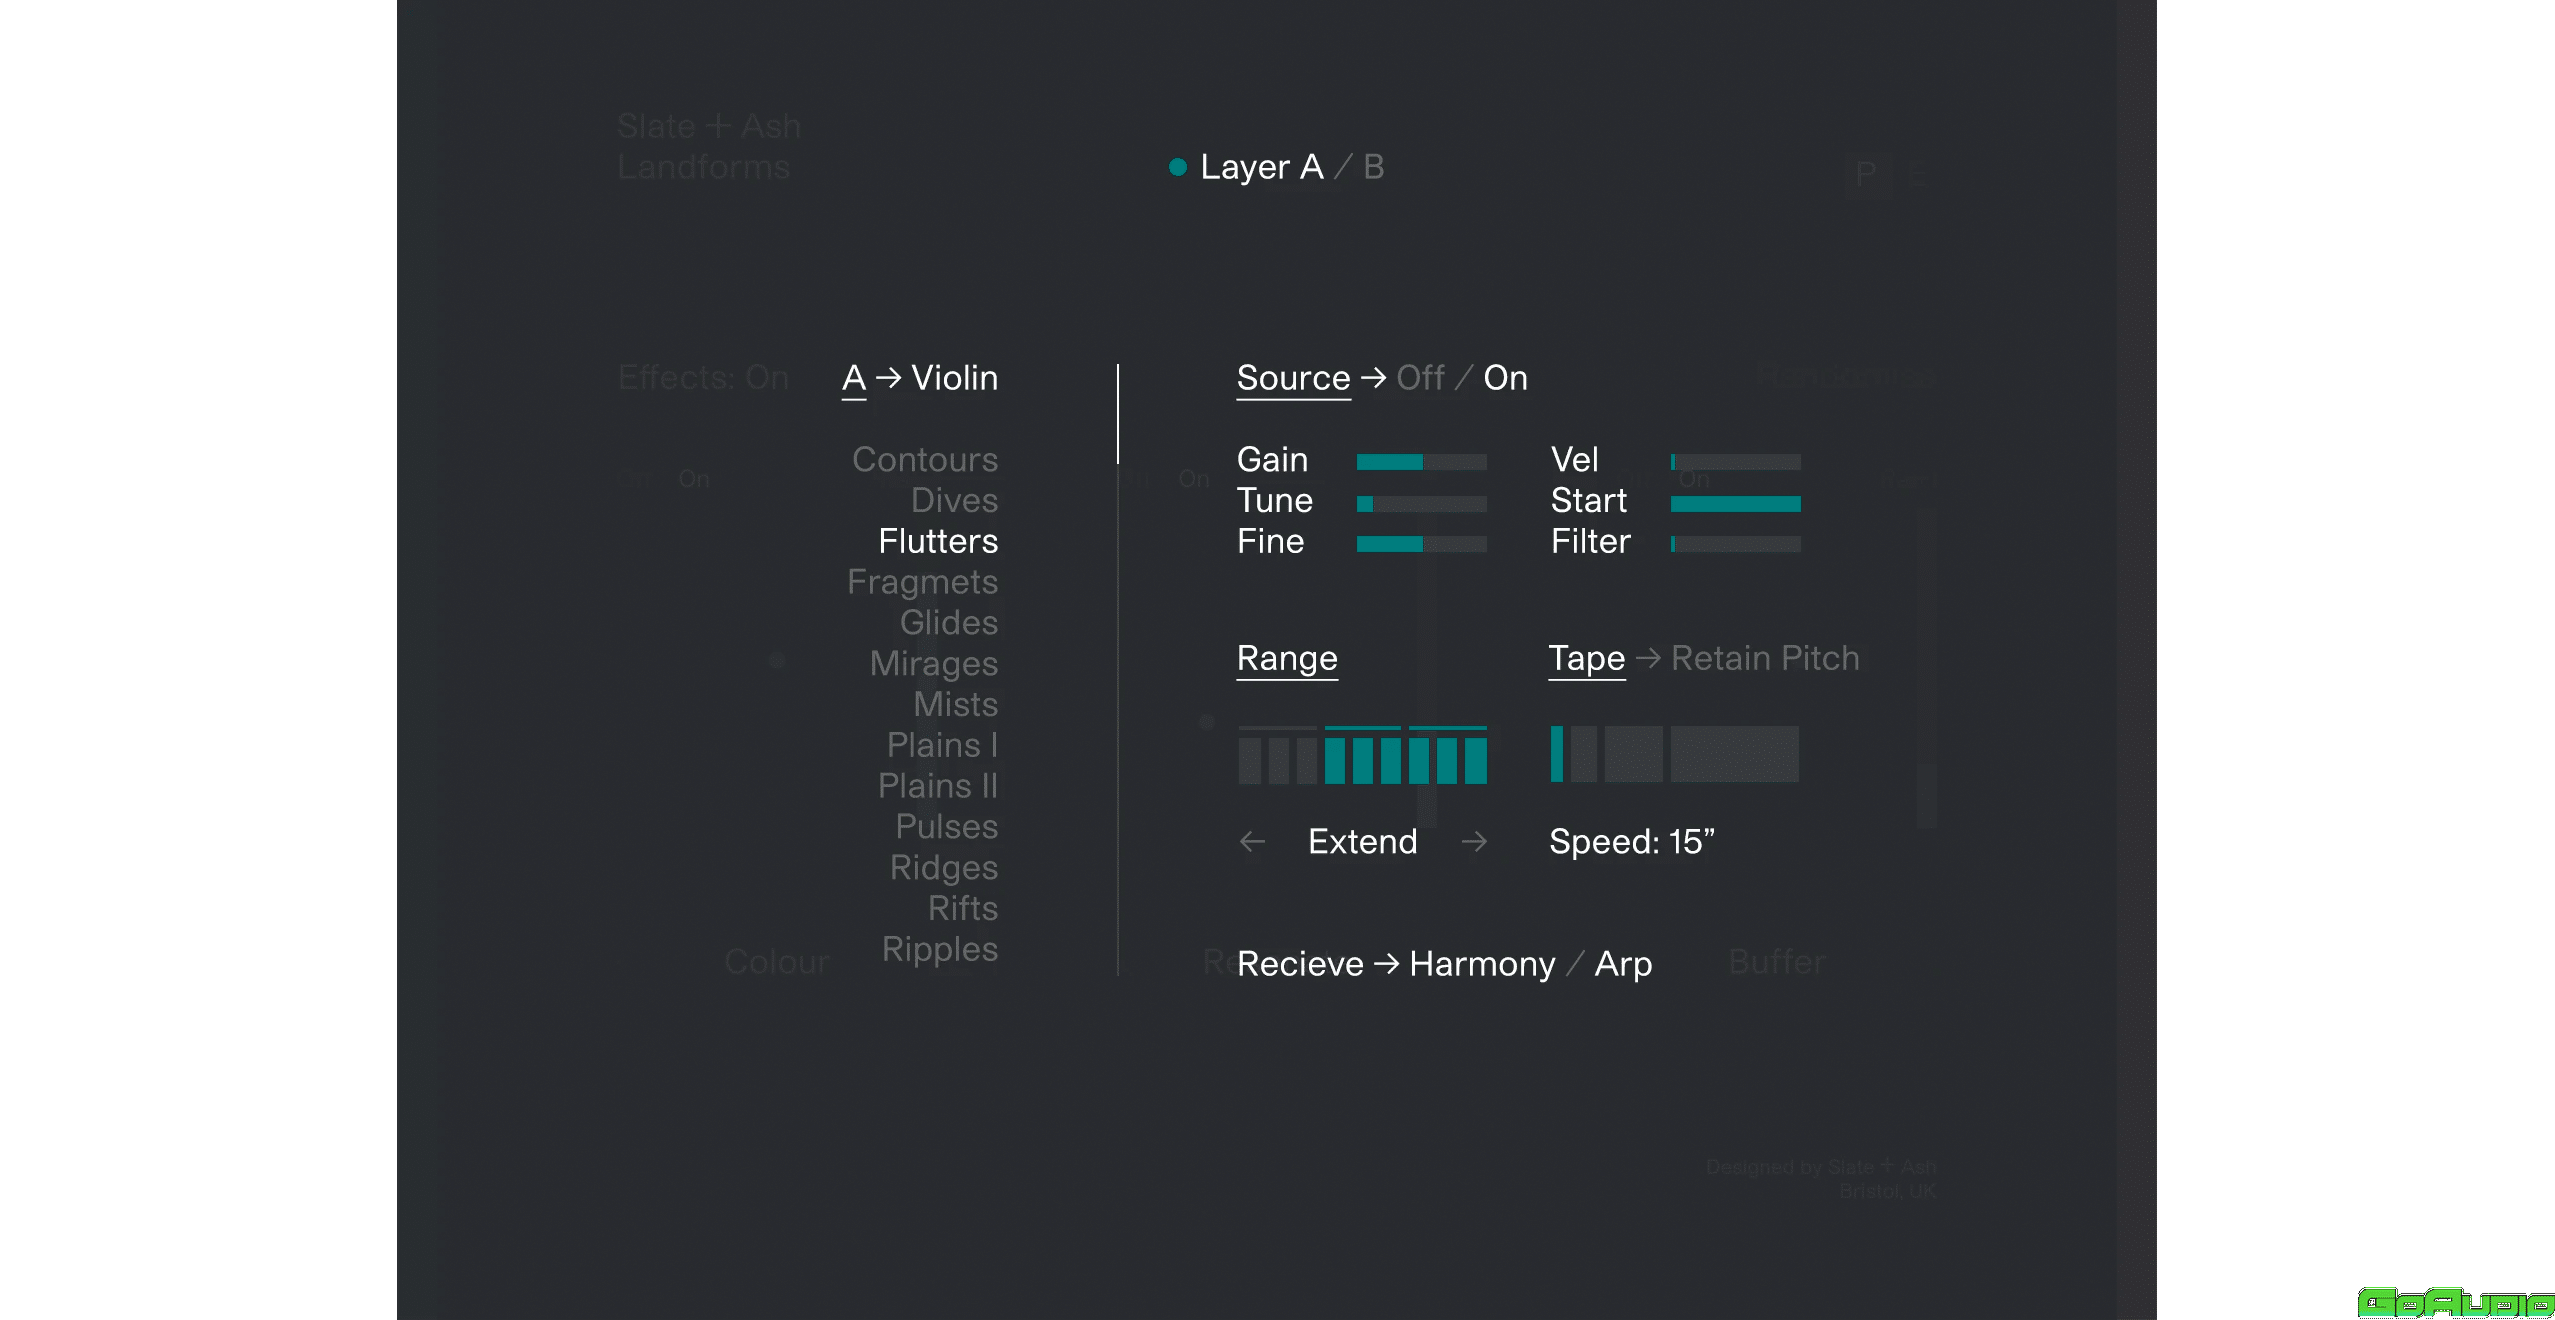Choose the Mirages preset
Viewport: 2555px width, 1320px height.
[x=934, y=664]
